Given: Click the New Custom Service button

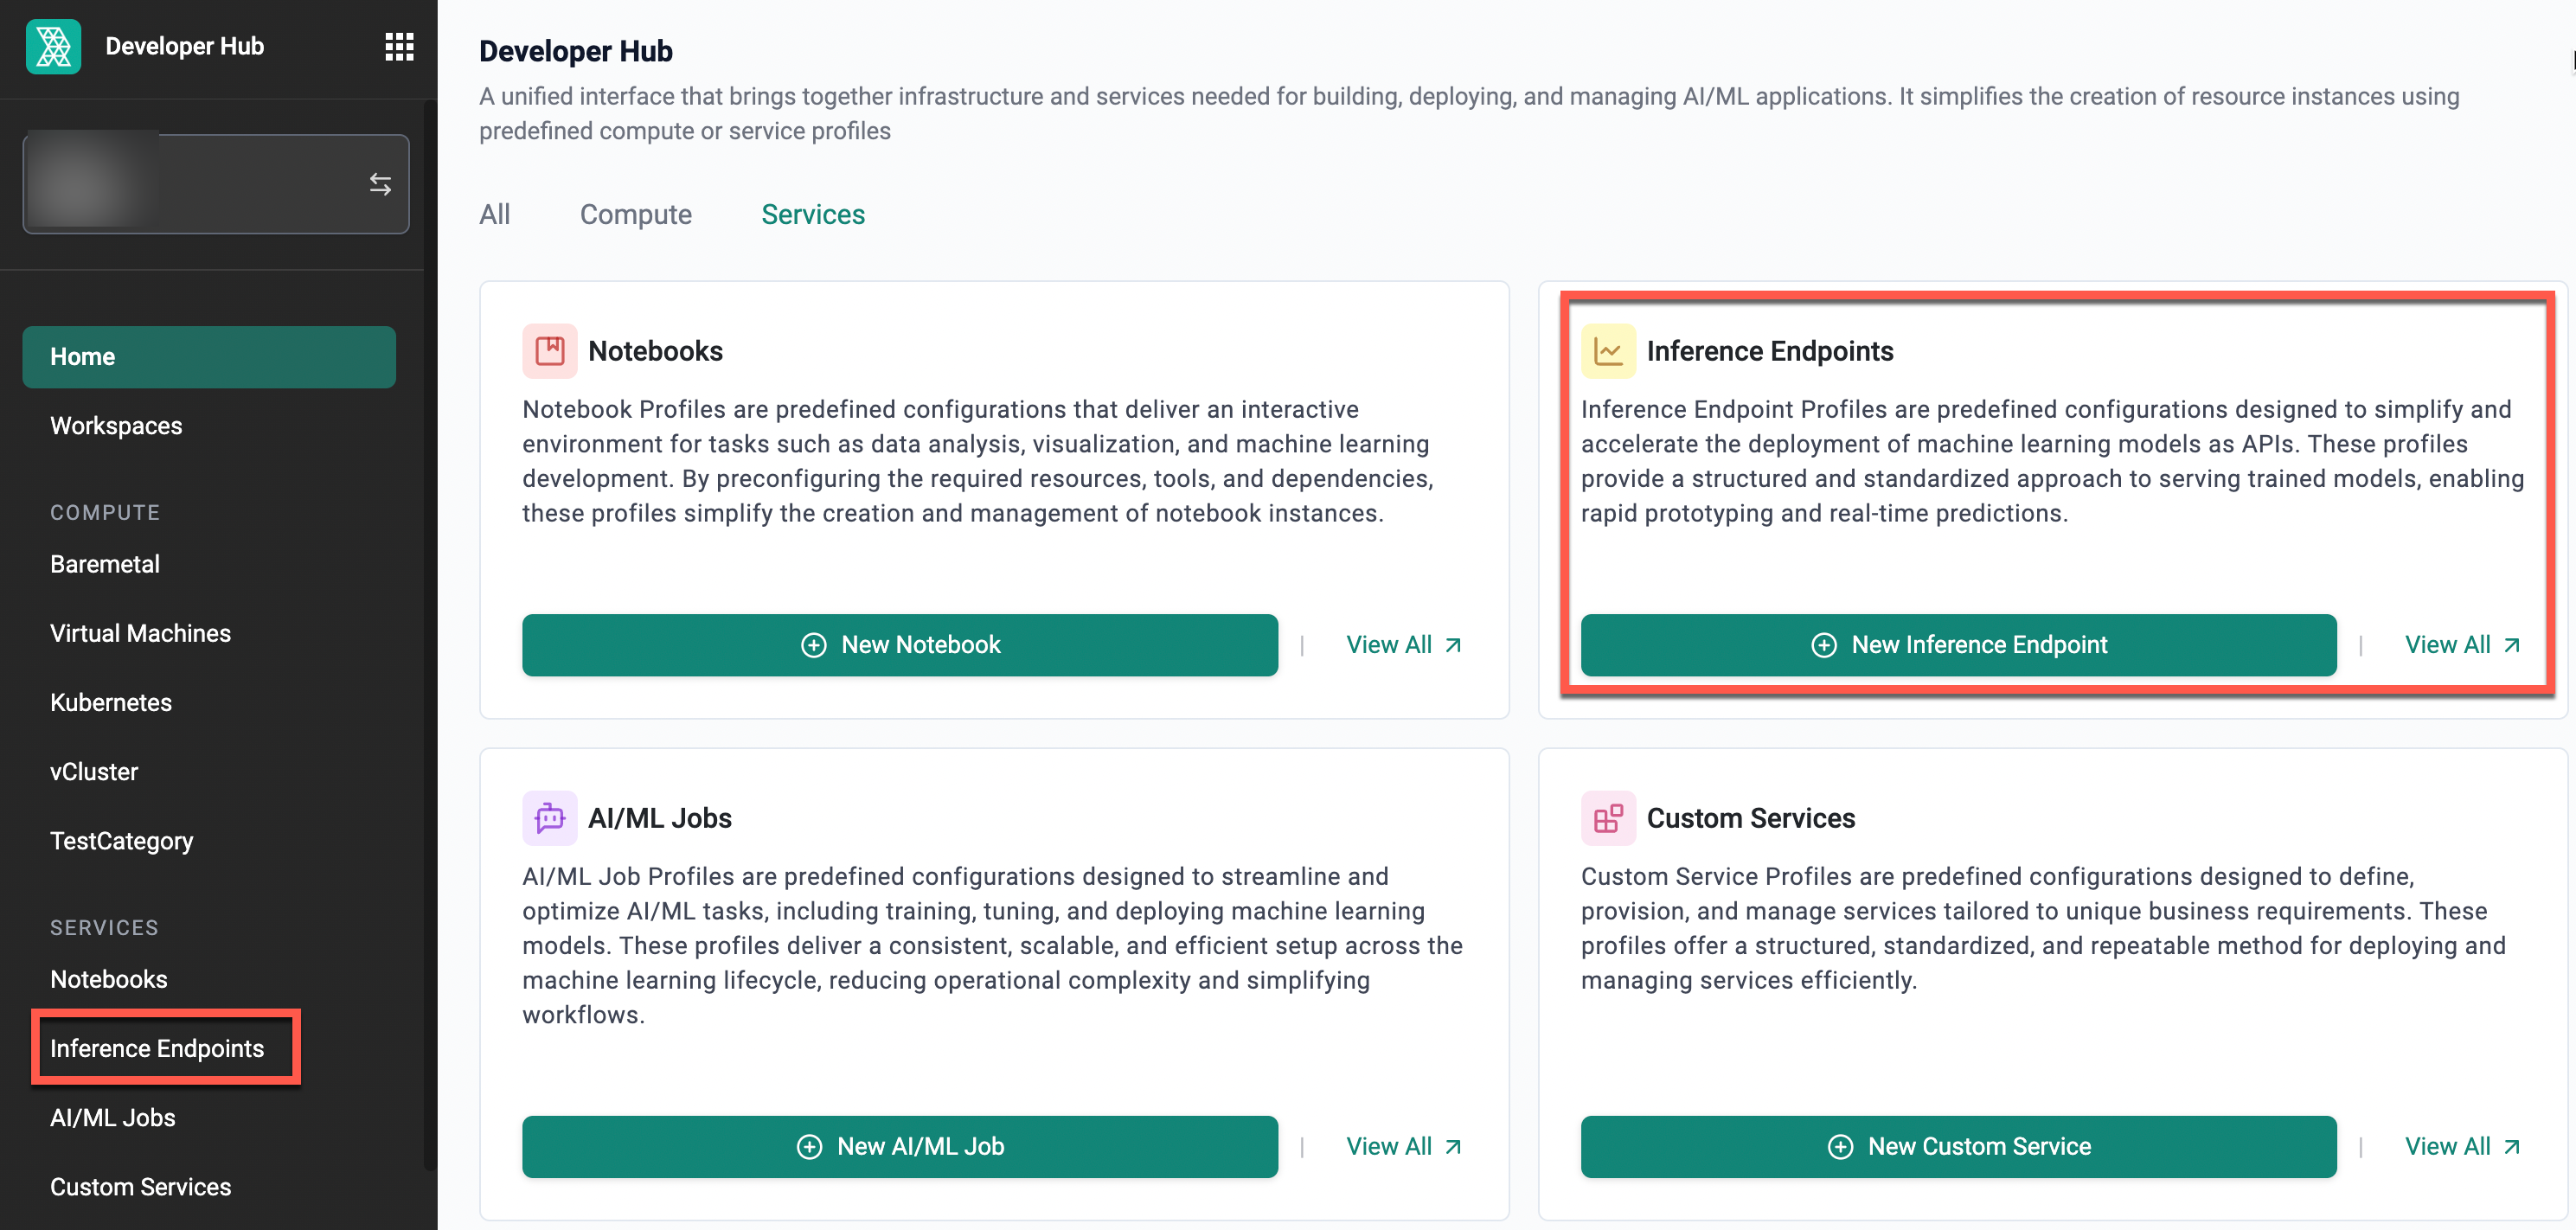Looking at the screenshot, I should point(1957,1146).
